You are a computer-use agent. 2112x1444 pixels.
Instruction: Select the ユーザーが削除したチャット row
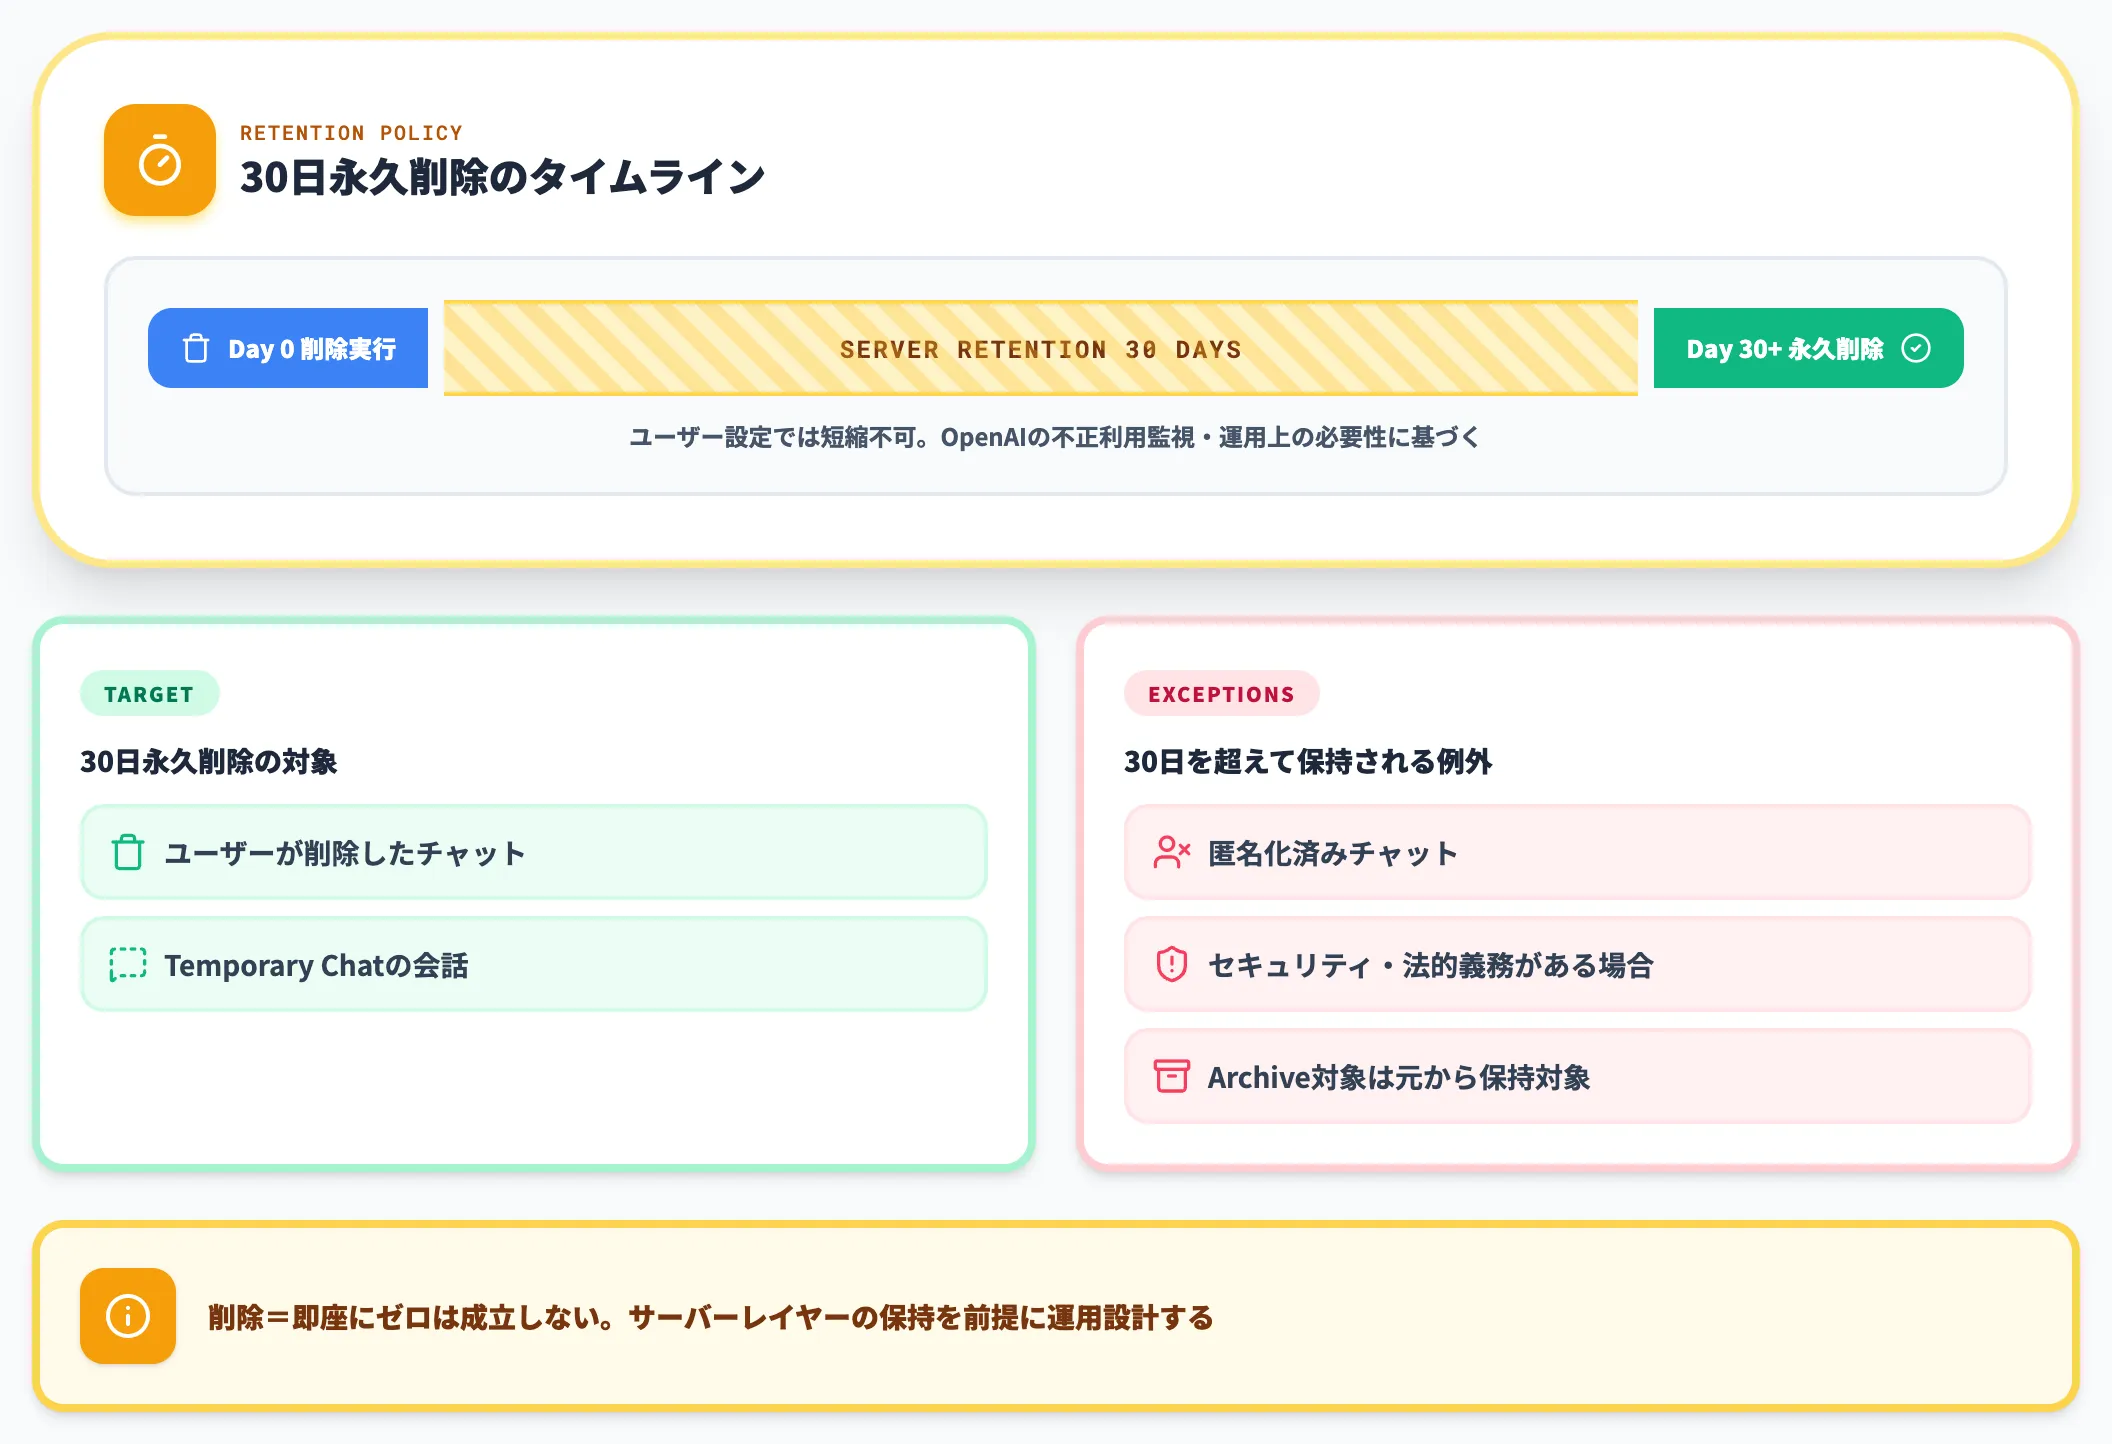[533, 852]
